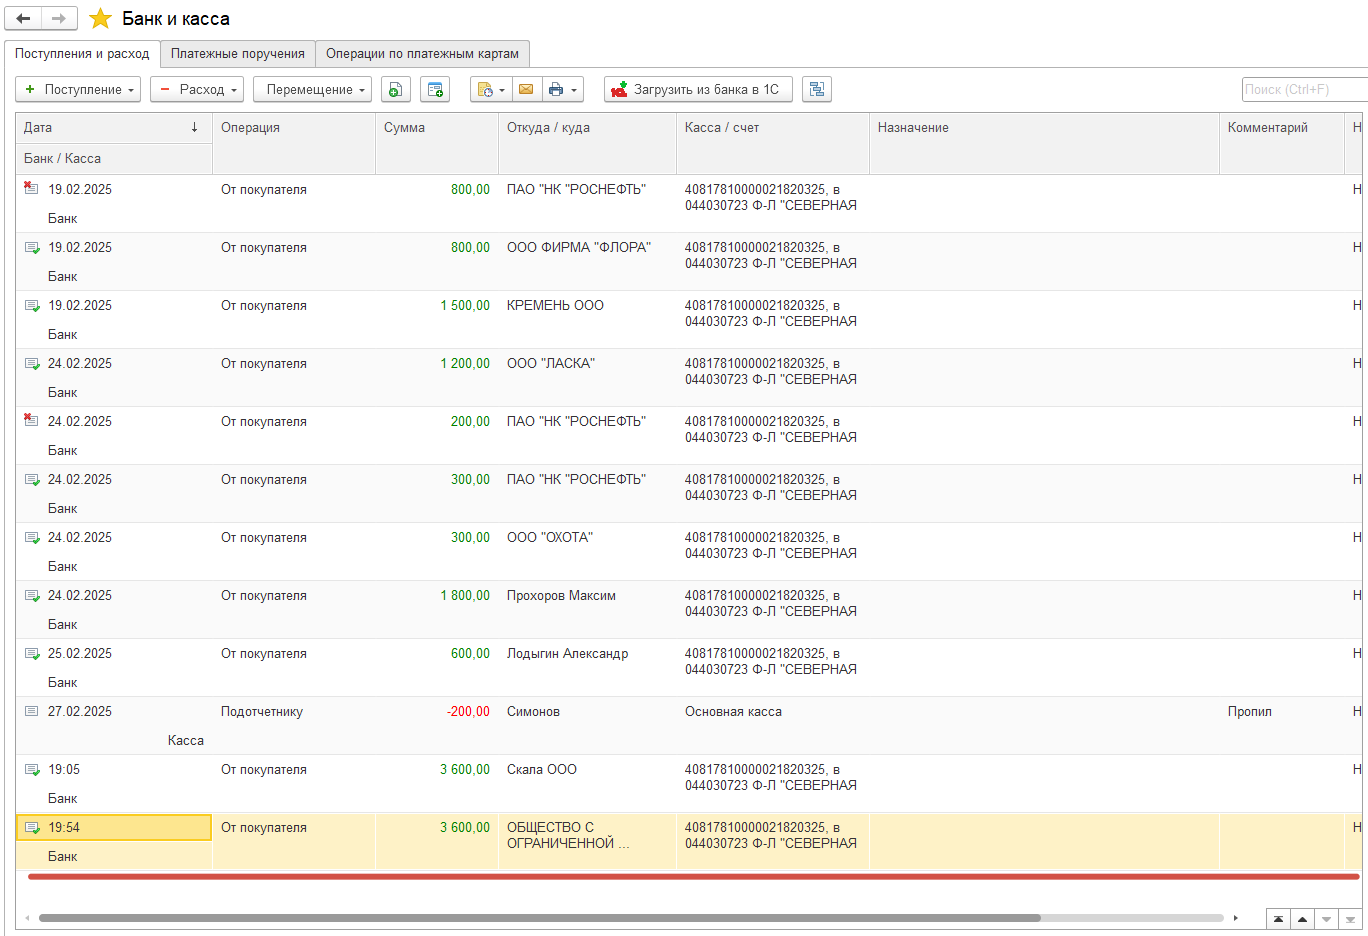Go back with the left arrow button
Image resolution: width=1368 pixels, height=936 pixels.
point(24,18)
